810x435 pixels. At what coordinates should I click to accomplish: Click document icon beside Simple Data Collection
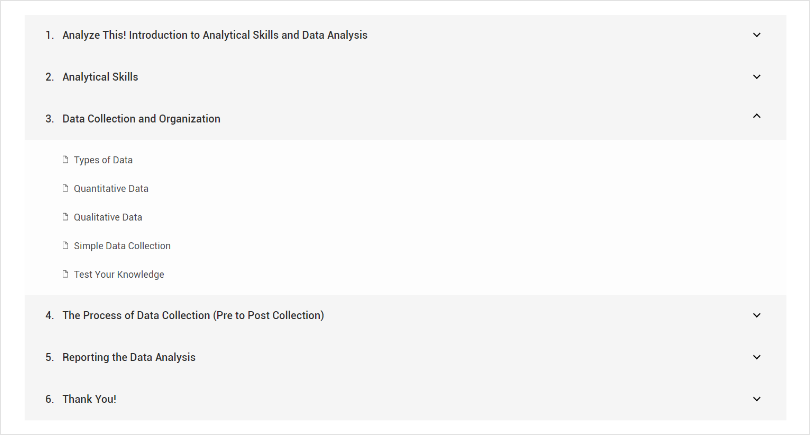pos(66,246)
